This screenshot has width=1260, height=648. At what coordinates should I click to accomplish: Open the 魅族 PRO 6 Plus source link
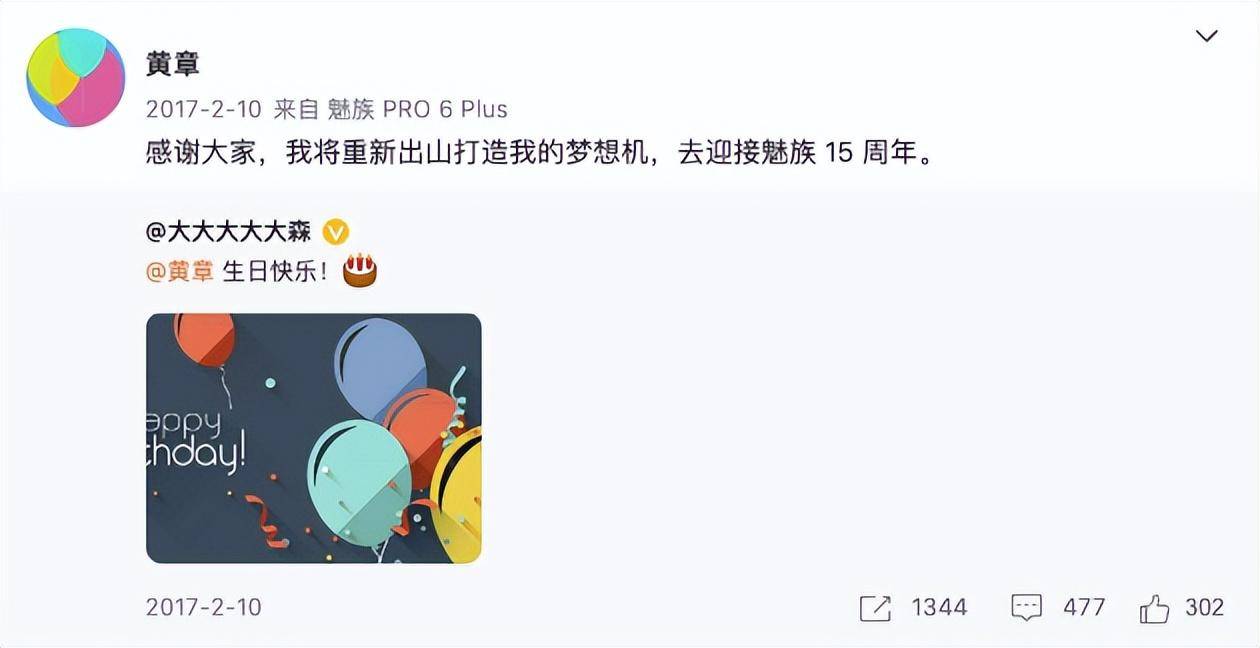pyautogui.click(x=418, y=109)
